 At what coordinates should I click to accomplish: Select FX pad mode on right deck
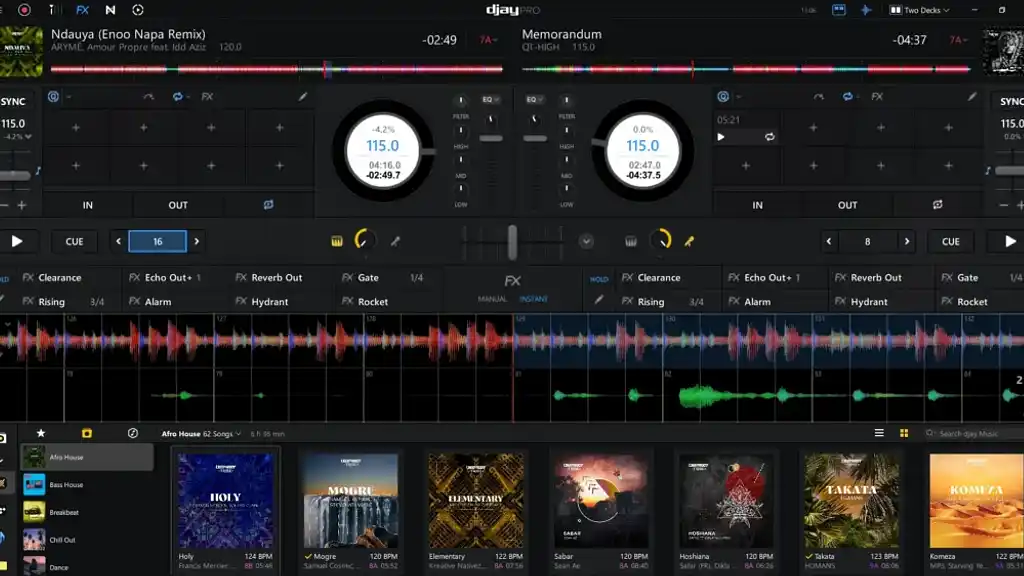[877, 97]
